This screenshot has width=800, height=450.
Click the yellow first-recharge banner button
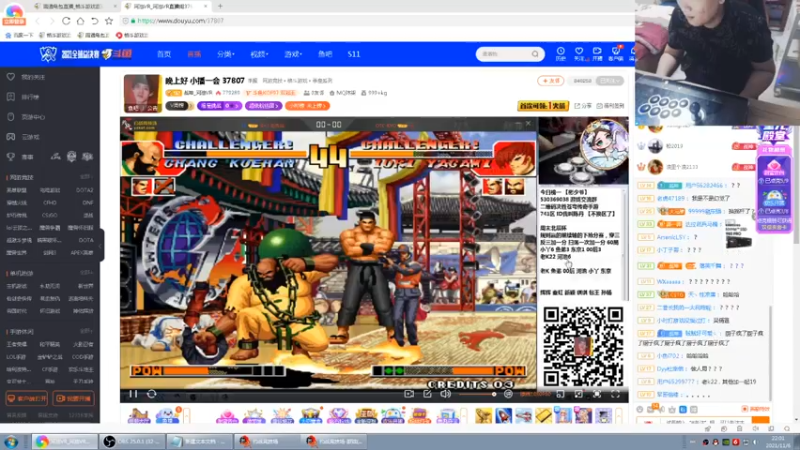point(543,106)
